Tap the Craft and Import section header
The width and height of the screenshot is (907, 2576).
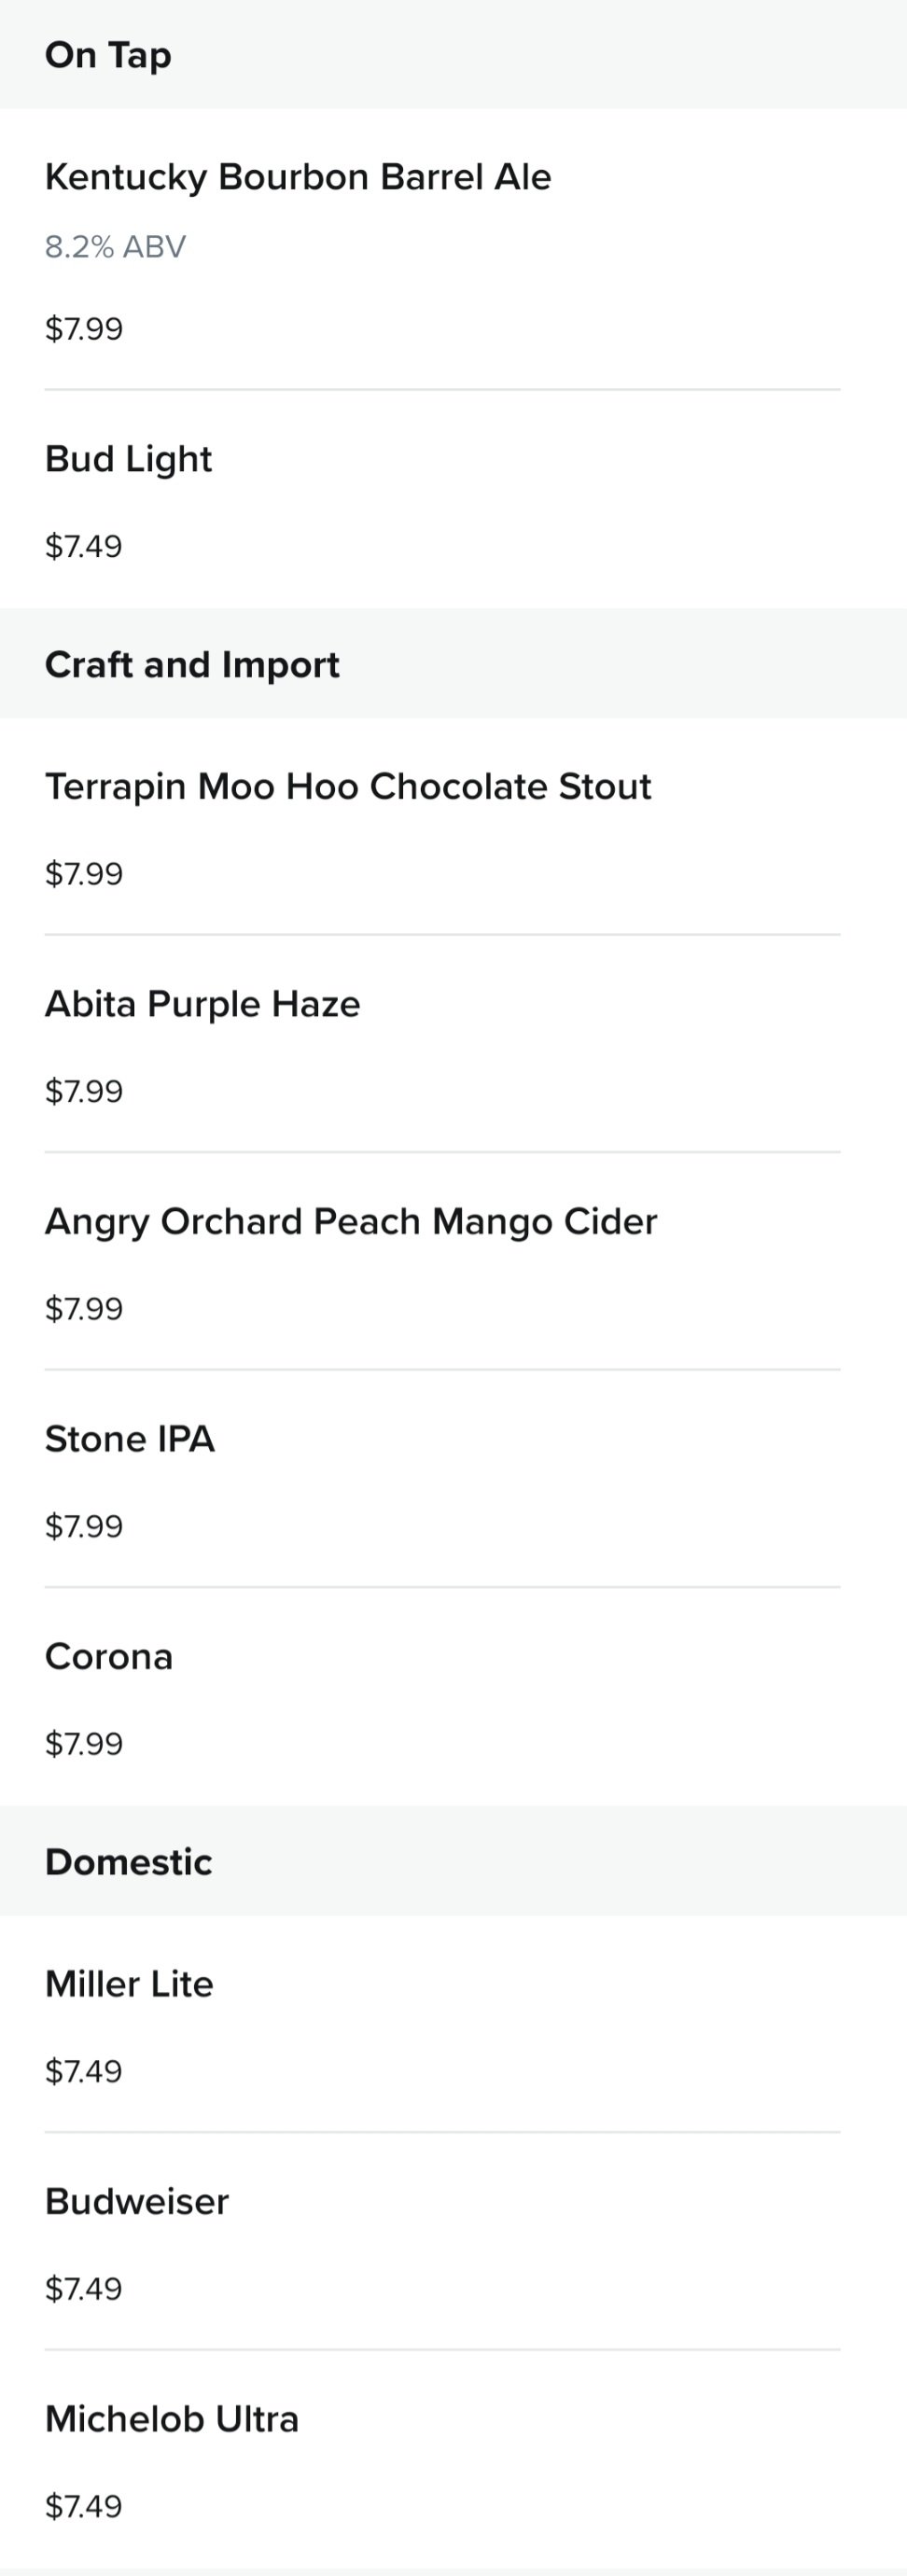click(453, 663)
